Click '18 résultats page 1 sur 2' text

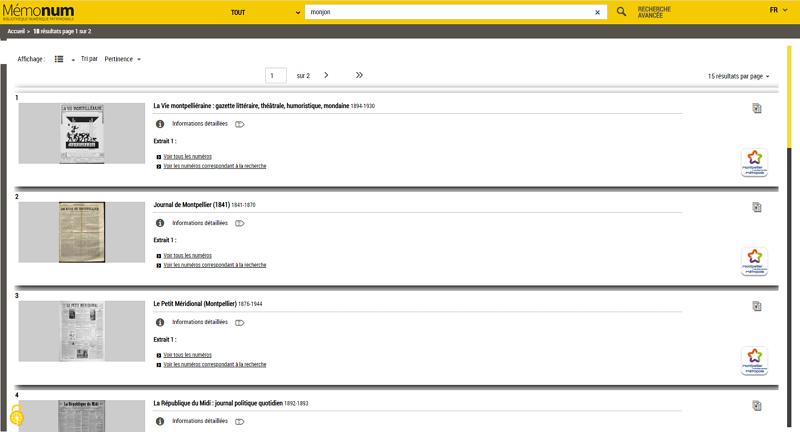click(x=62, y=31)
